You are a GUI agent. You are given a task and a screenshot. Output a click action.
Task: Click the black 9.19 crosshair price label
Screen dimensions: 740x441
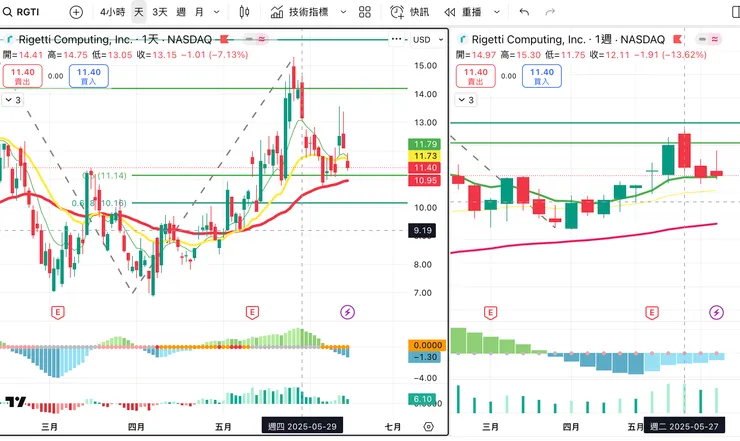click(x=422, y=230)
